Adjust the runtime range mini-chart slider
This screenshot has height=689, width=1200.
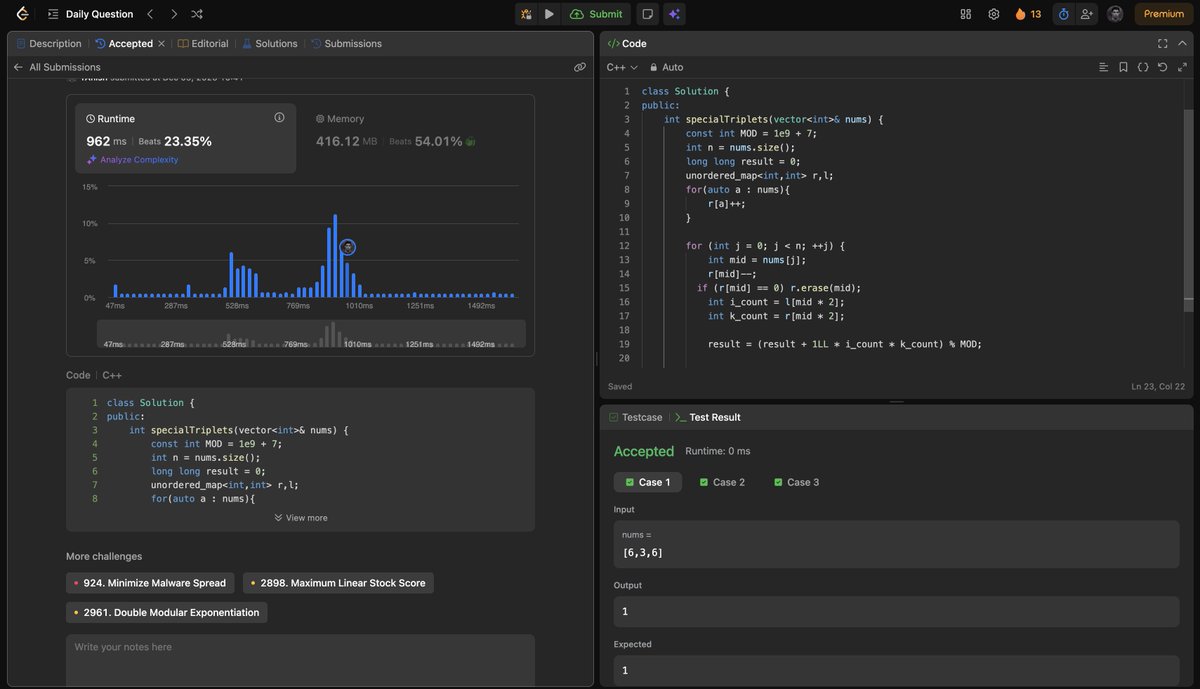[x=311, y=334]
